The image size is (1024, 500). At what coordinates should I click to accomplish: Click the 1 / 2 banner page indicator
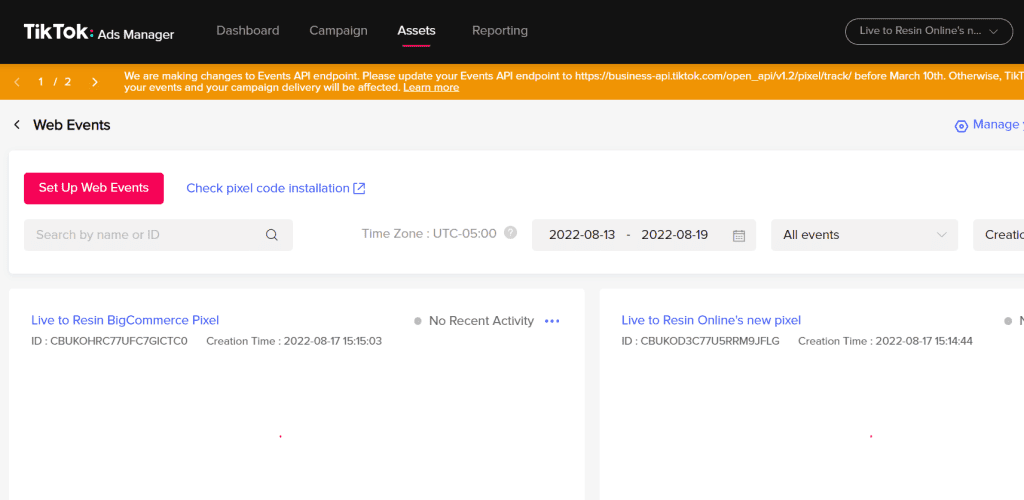55,82
